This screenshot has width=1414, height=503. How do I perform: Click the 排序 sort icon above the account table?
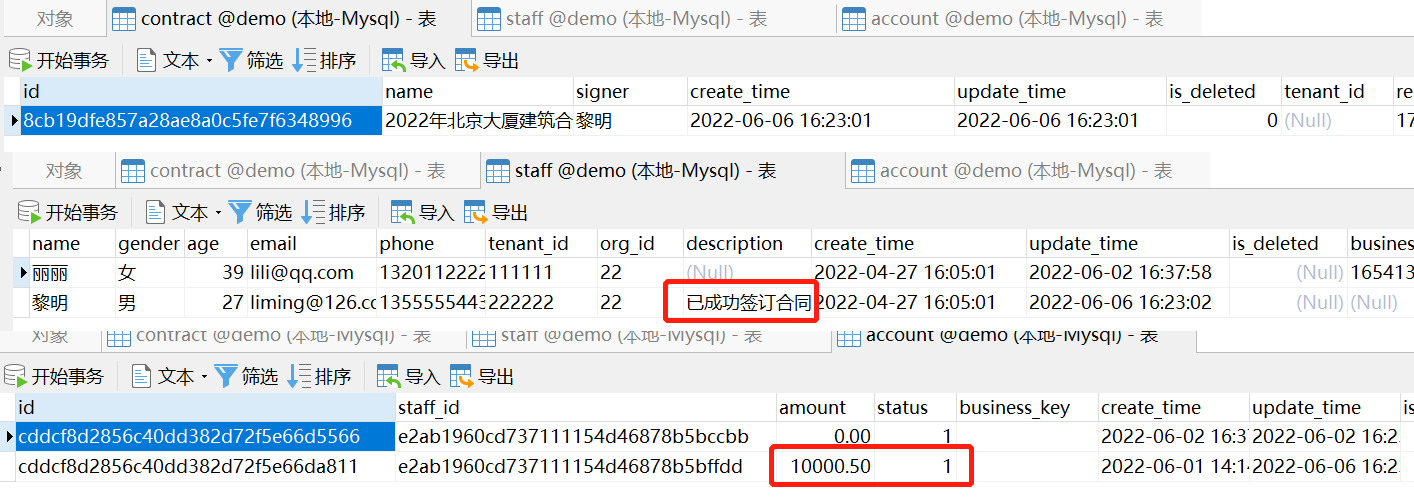[299, 376]
